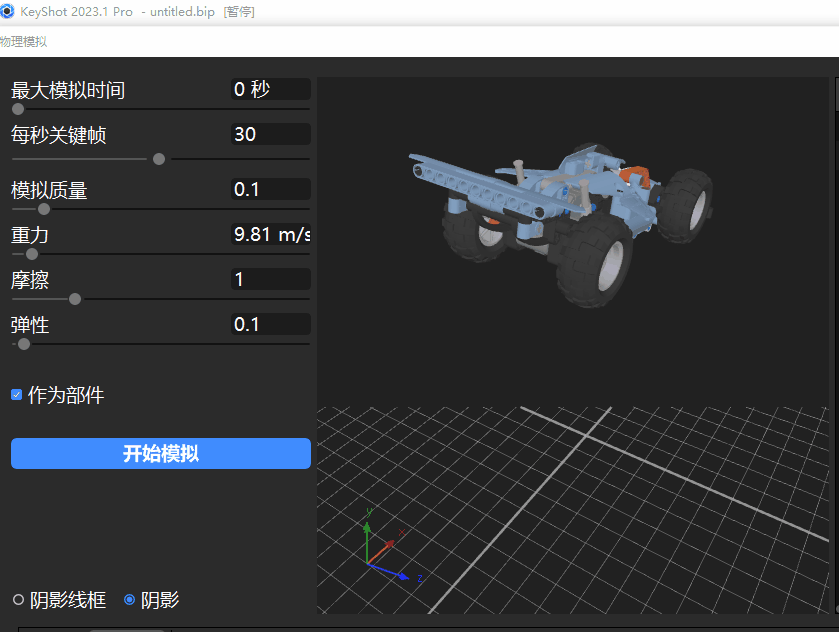The image size is (839, 632).
Task: Click the vehicle model in the preview
Action: pos(560,225)
